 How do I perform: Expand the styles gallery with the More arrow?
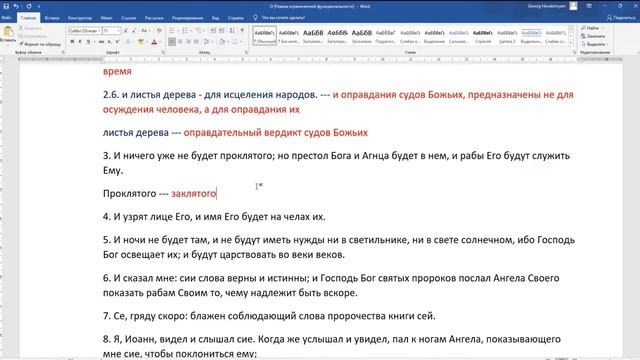571,42
